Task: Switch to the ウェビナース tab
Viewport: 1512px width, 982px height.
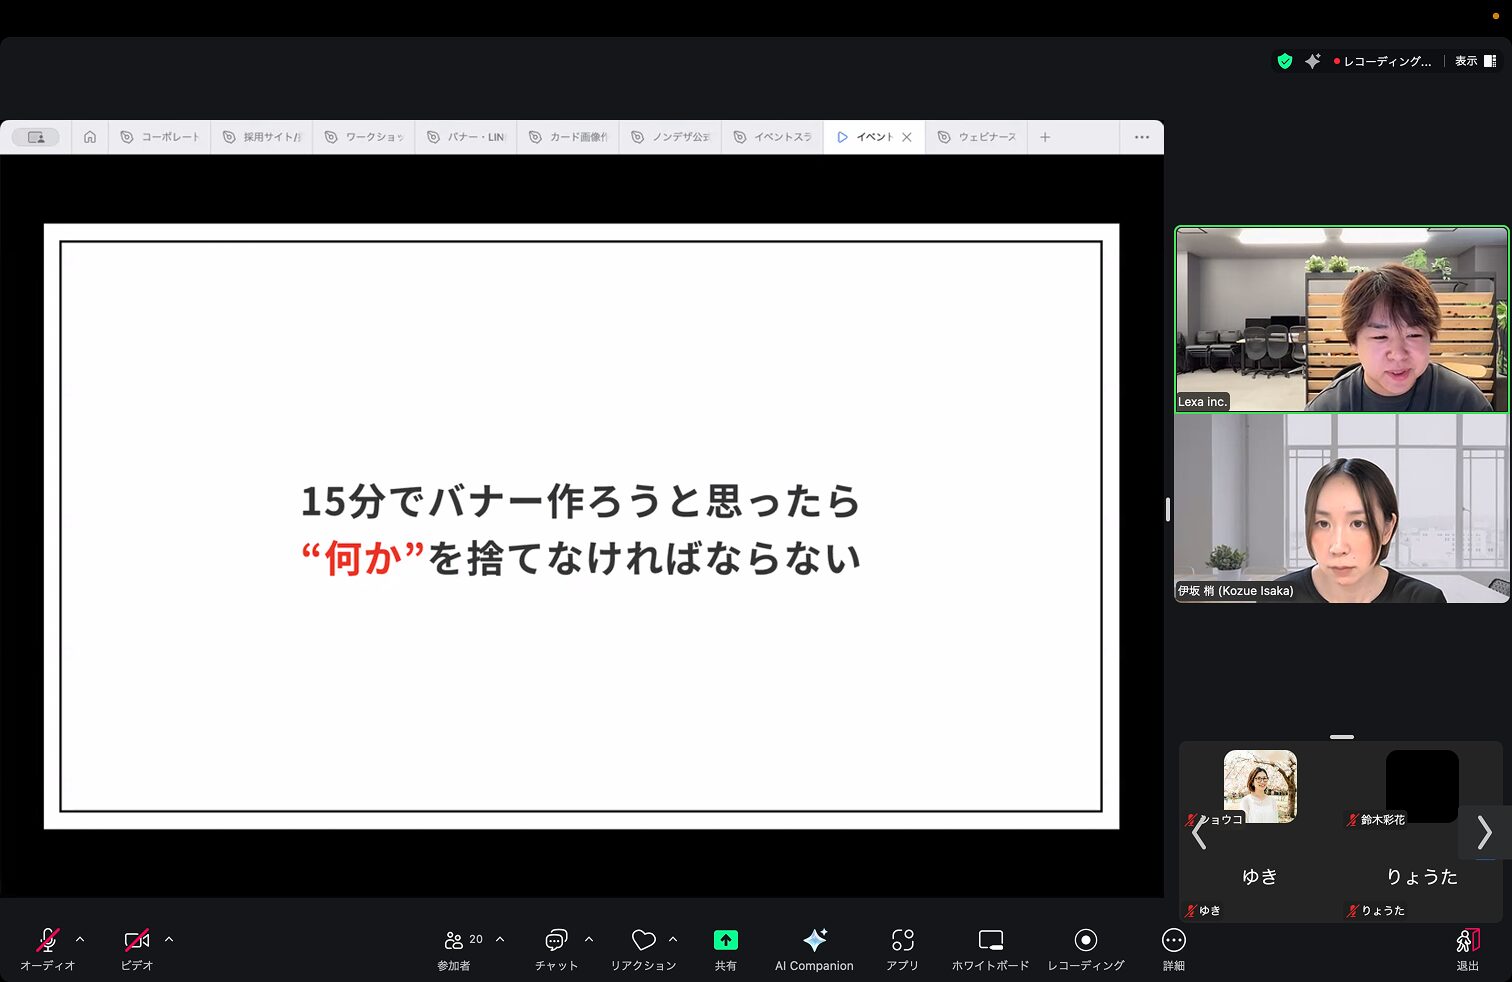Action: point(977,137)
